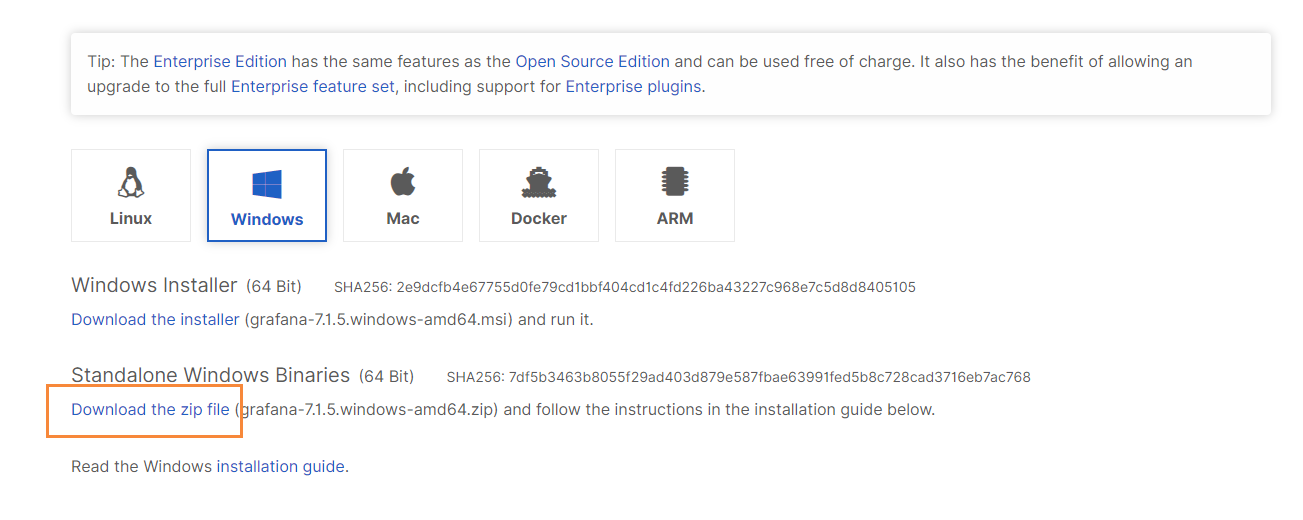Image resolution: width=1303 pixels, height=520 pixels.
Task: Click "Download the installer" link
Action: [155, 320]
